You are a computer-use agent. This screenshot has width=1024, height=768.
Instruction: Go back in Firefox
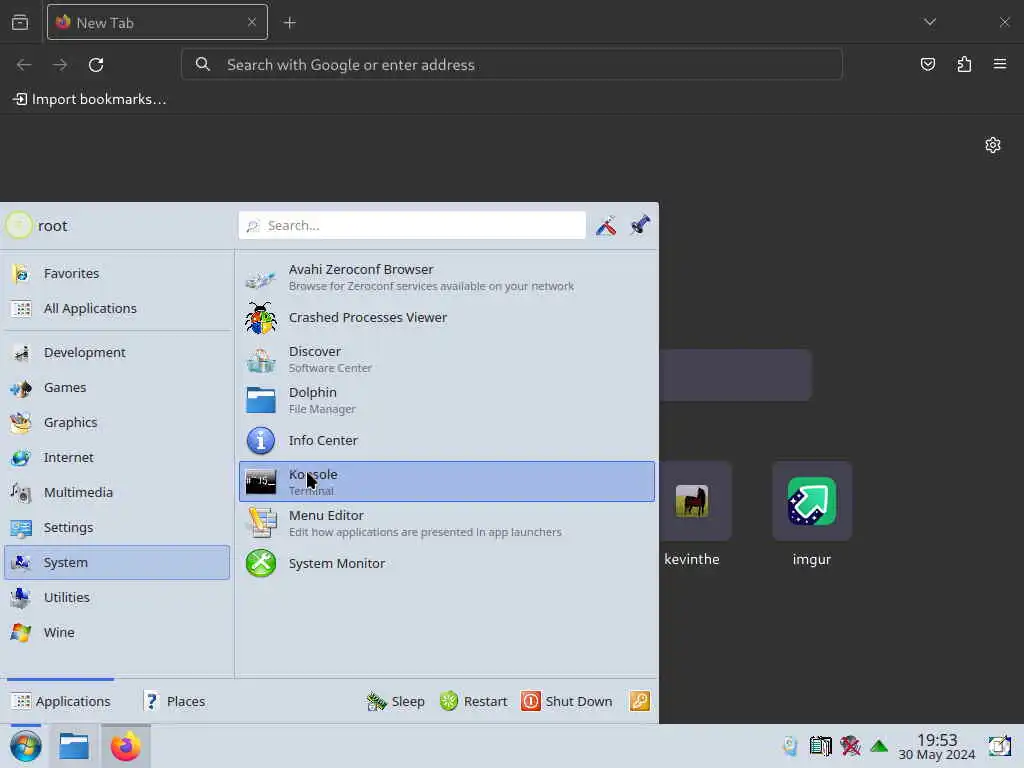[24, 65]
